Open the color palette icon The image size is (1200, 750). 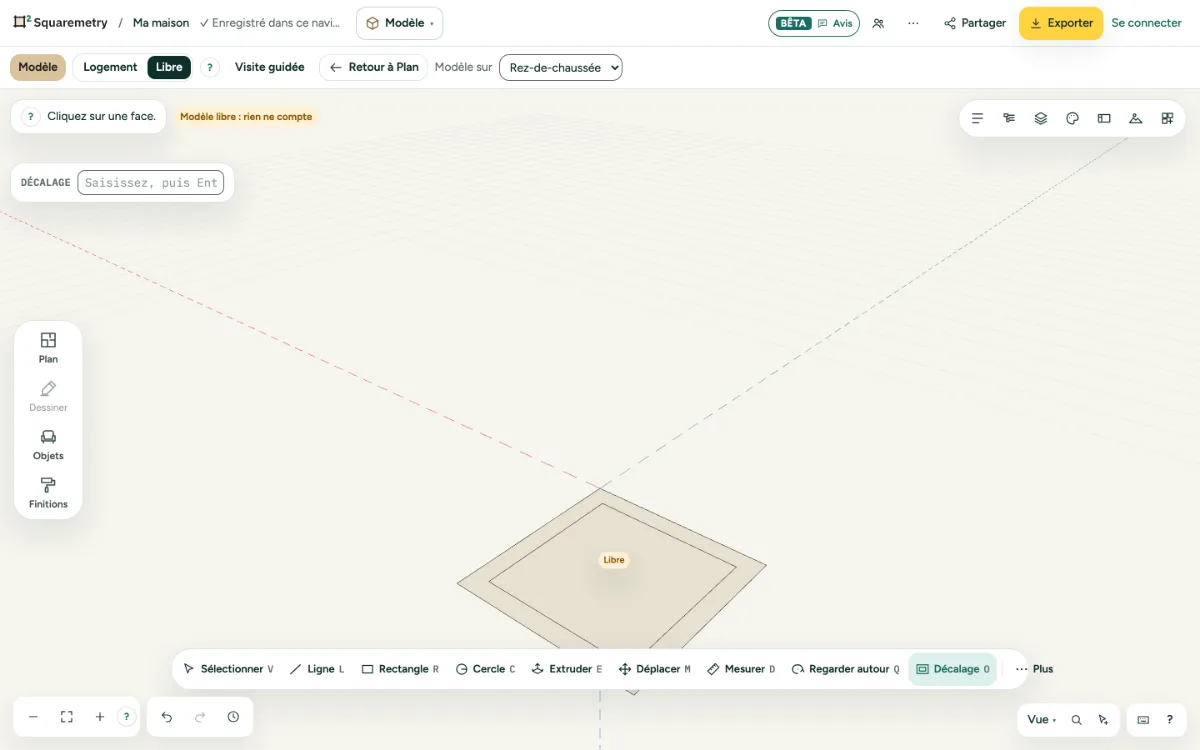point(1072,118)
